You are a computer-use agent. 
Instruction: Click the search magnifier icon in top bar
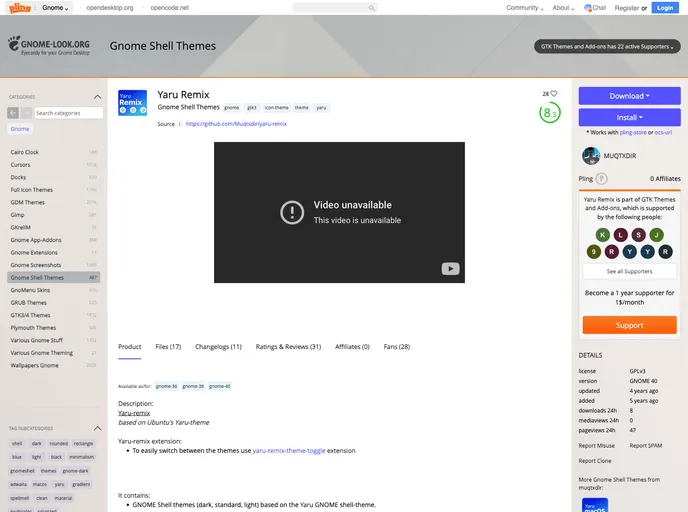click(371, 8)
